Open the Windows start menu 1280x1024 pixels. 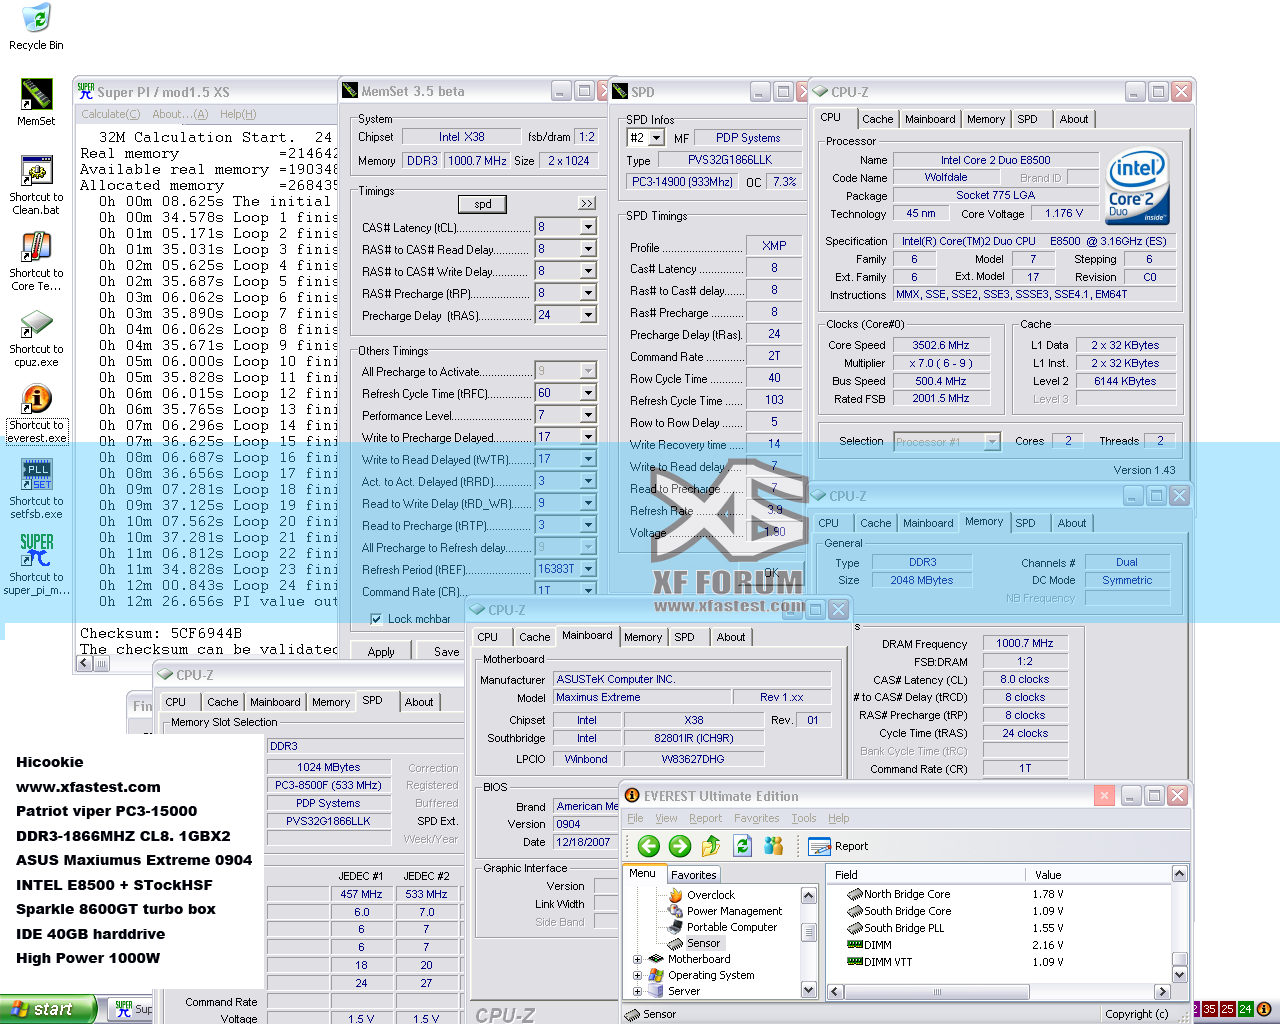(48, 1009)
